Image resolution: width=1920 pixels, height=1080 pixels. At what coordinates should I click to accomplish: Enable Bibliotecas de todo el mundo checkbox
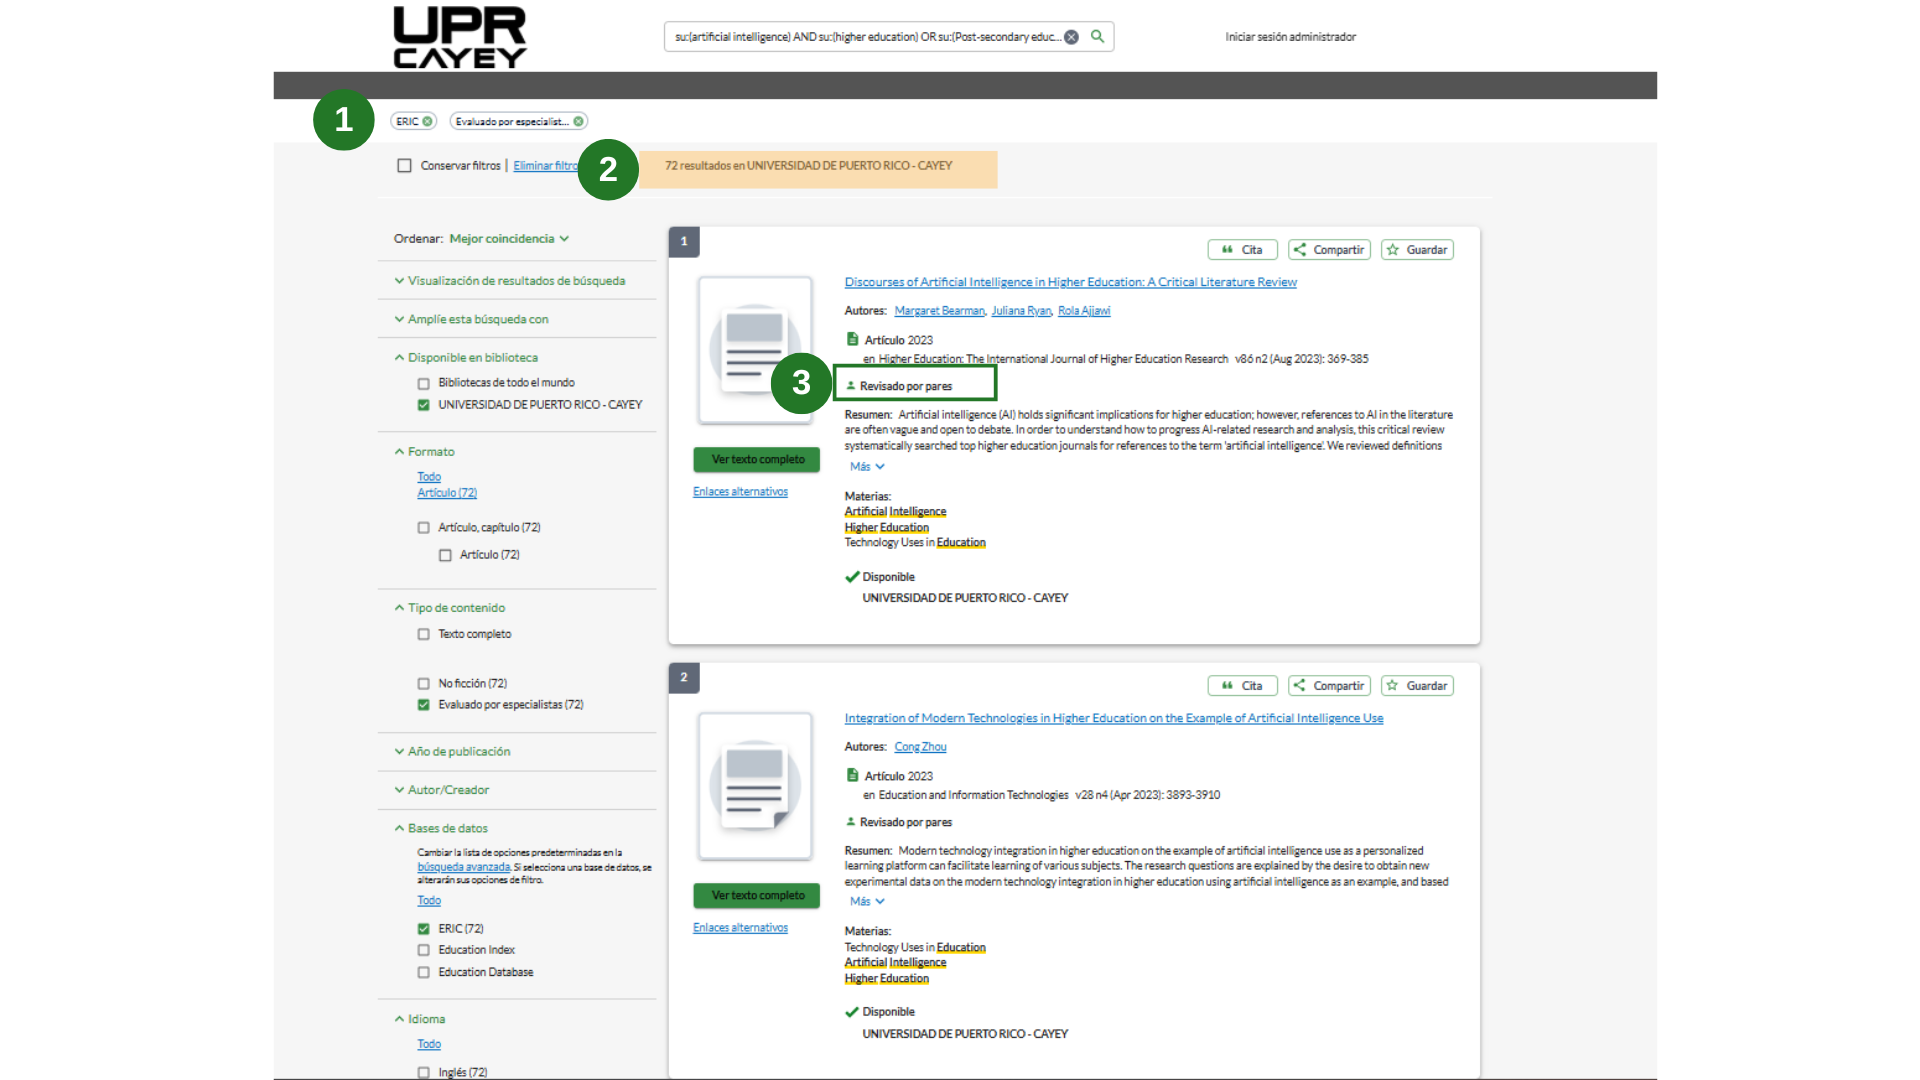pyautogui.click(x=423, y=384)
